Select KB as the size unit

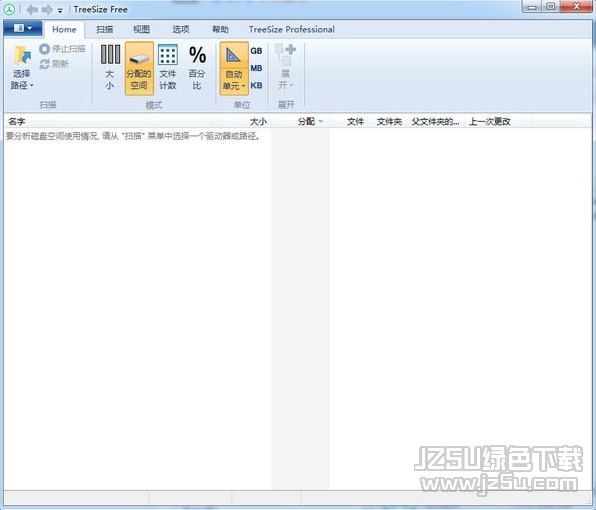pos(256,86)
